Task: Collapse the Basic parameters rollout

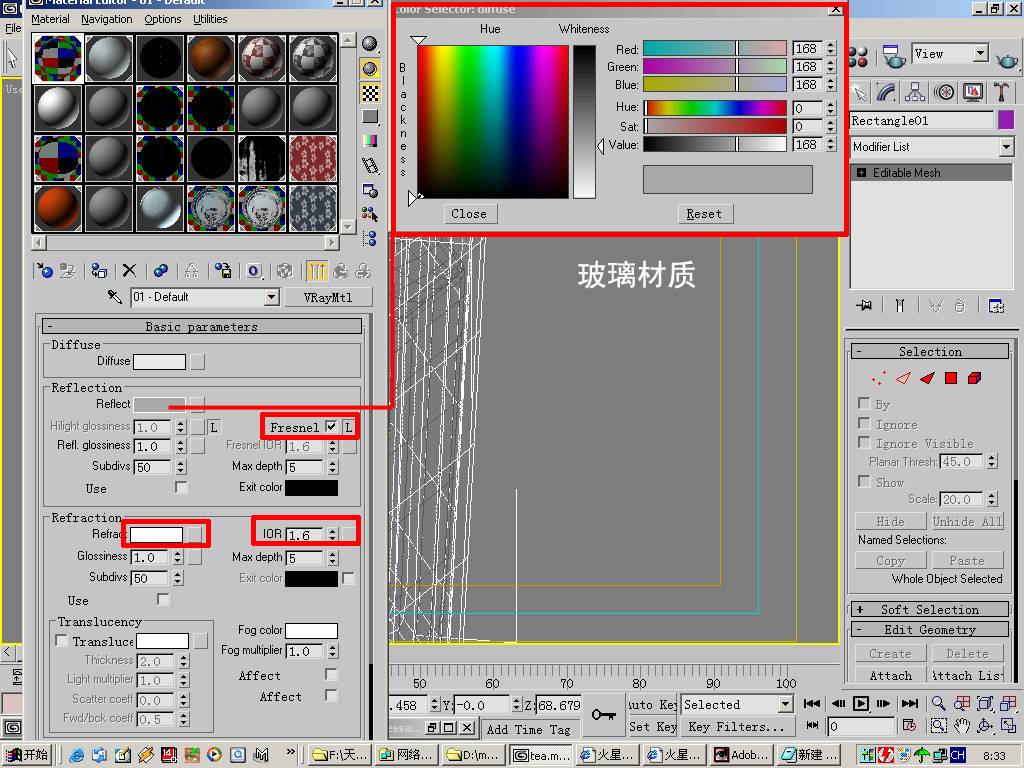Action: 202,327
